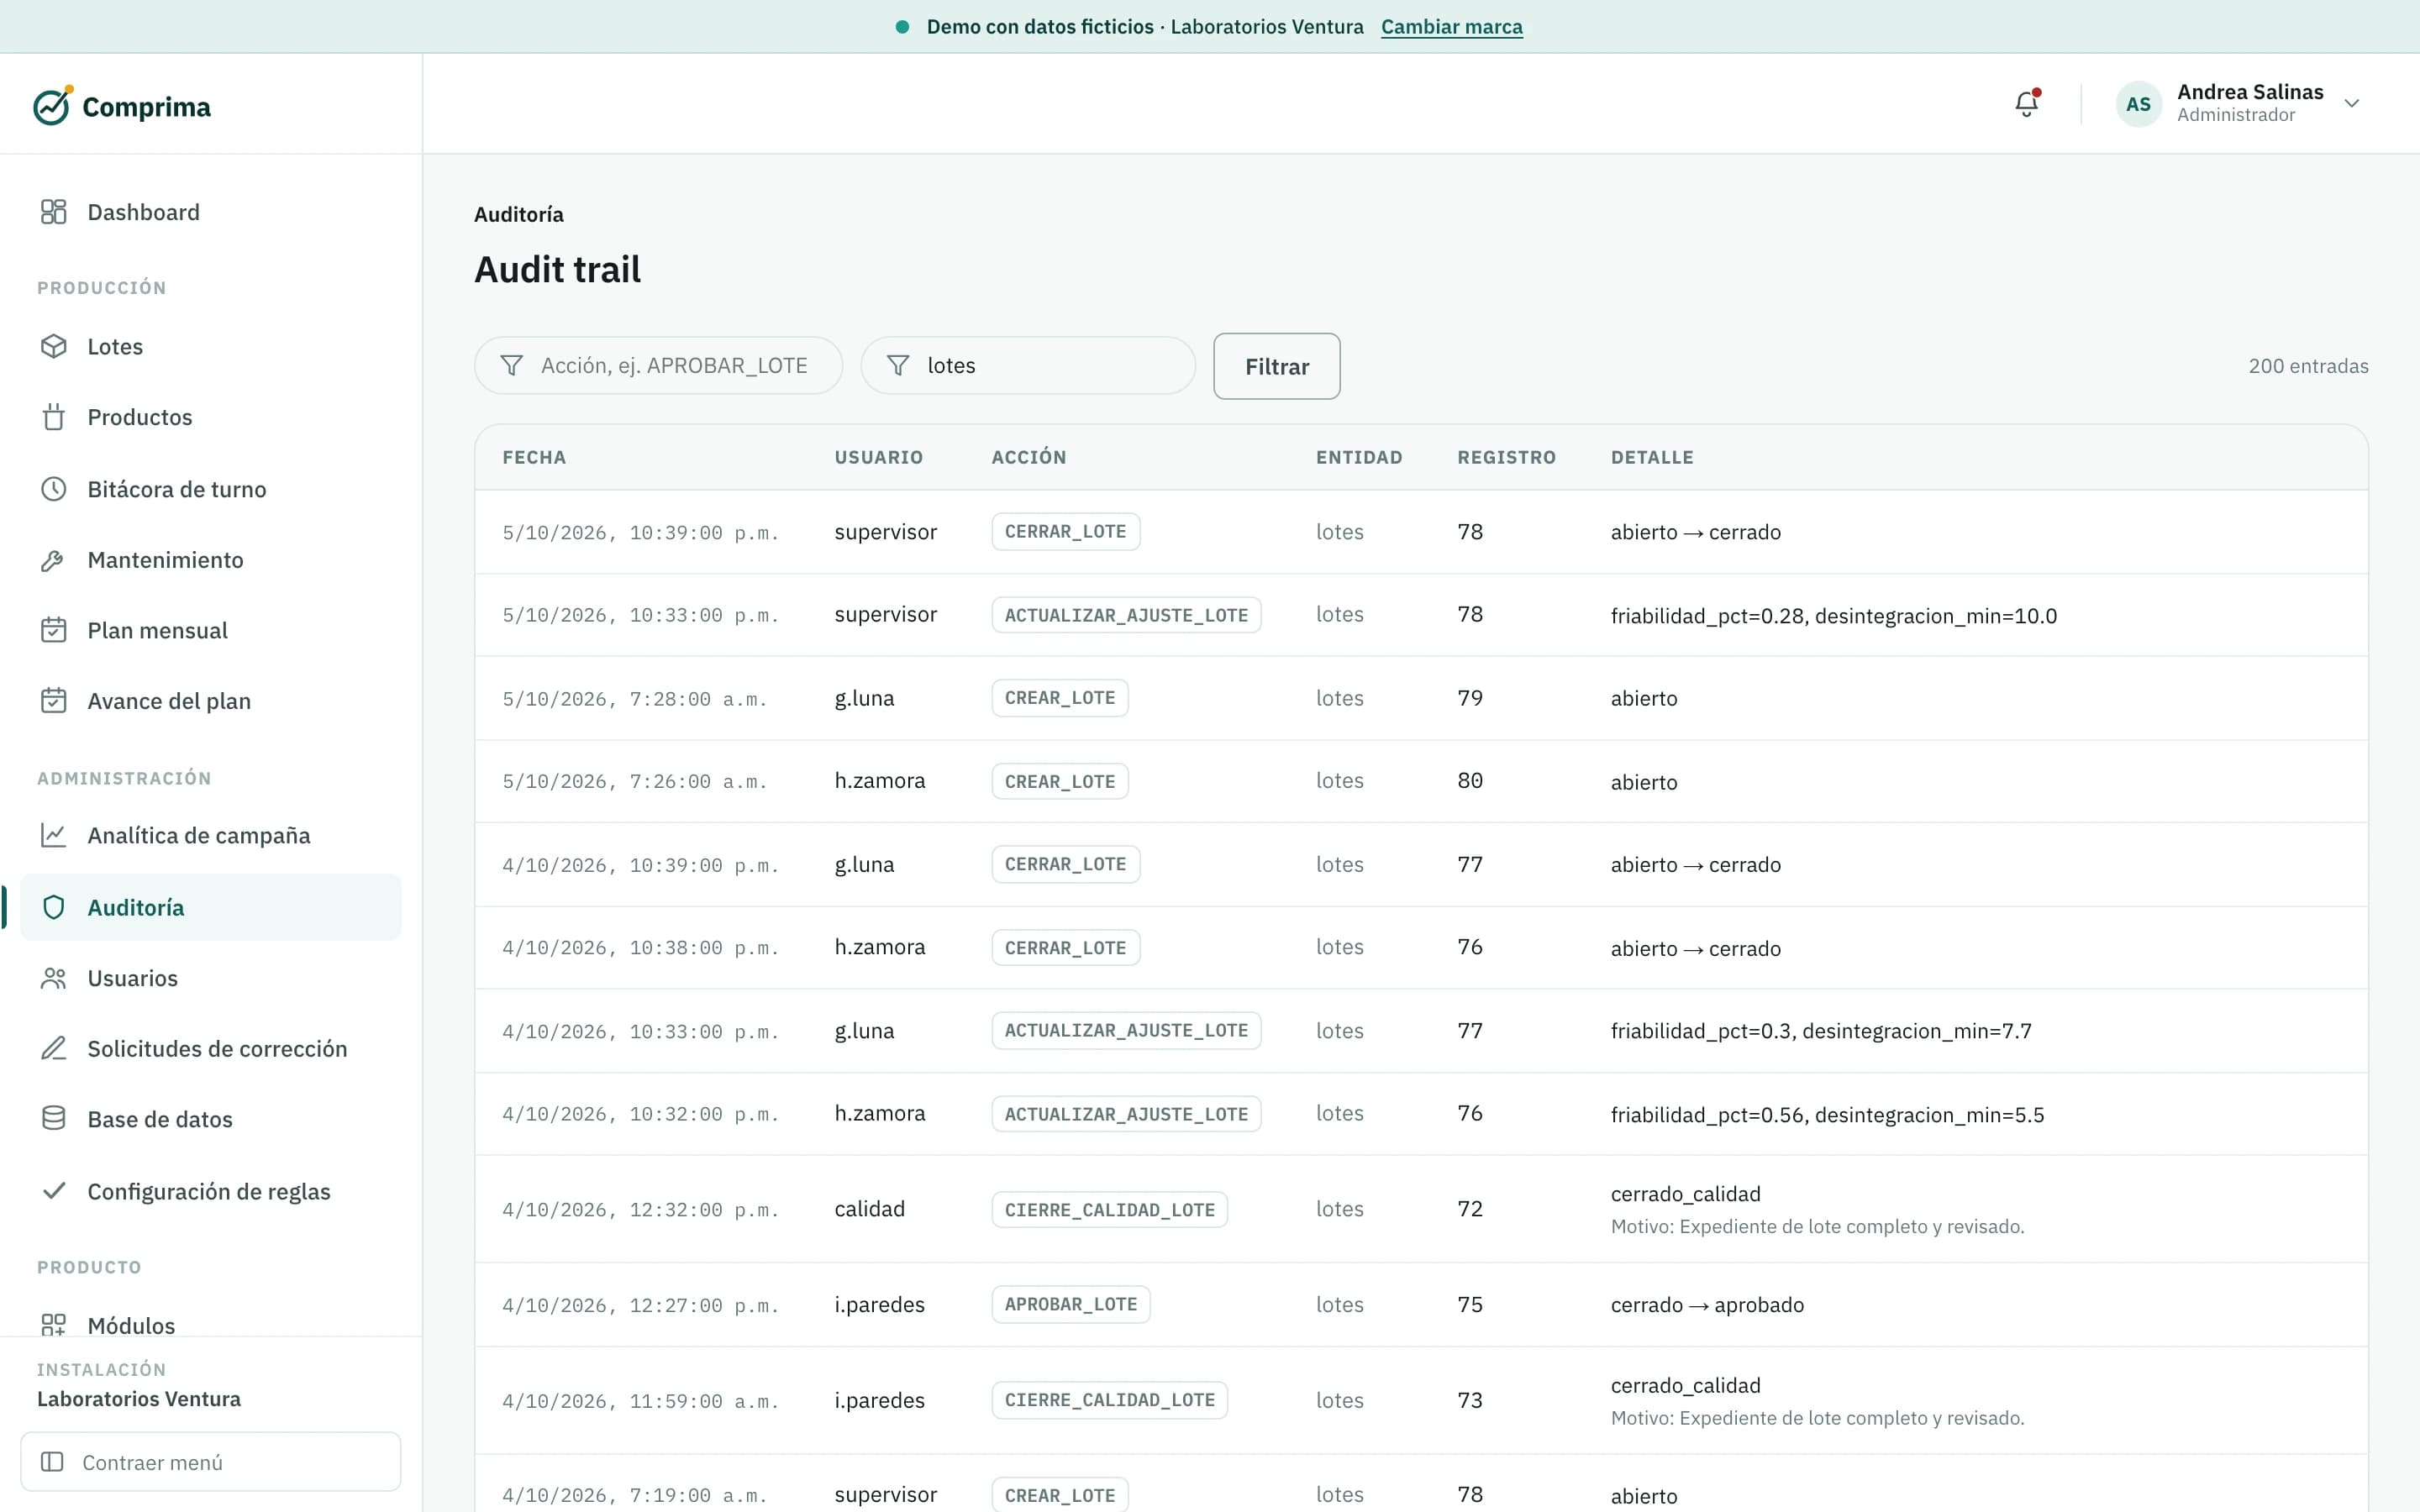Click CERRAR_LOTE badge for registro 76
This screenshot has height=1512, width=2420.
tap(1065, 948)
